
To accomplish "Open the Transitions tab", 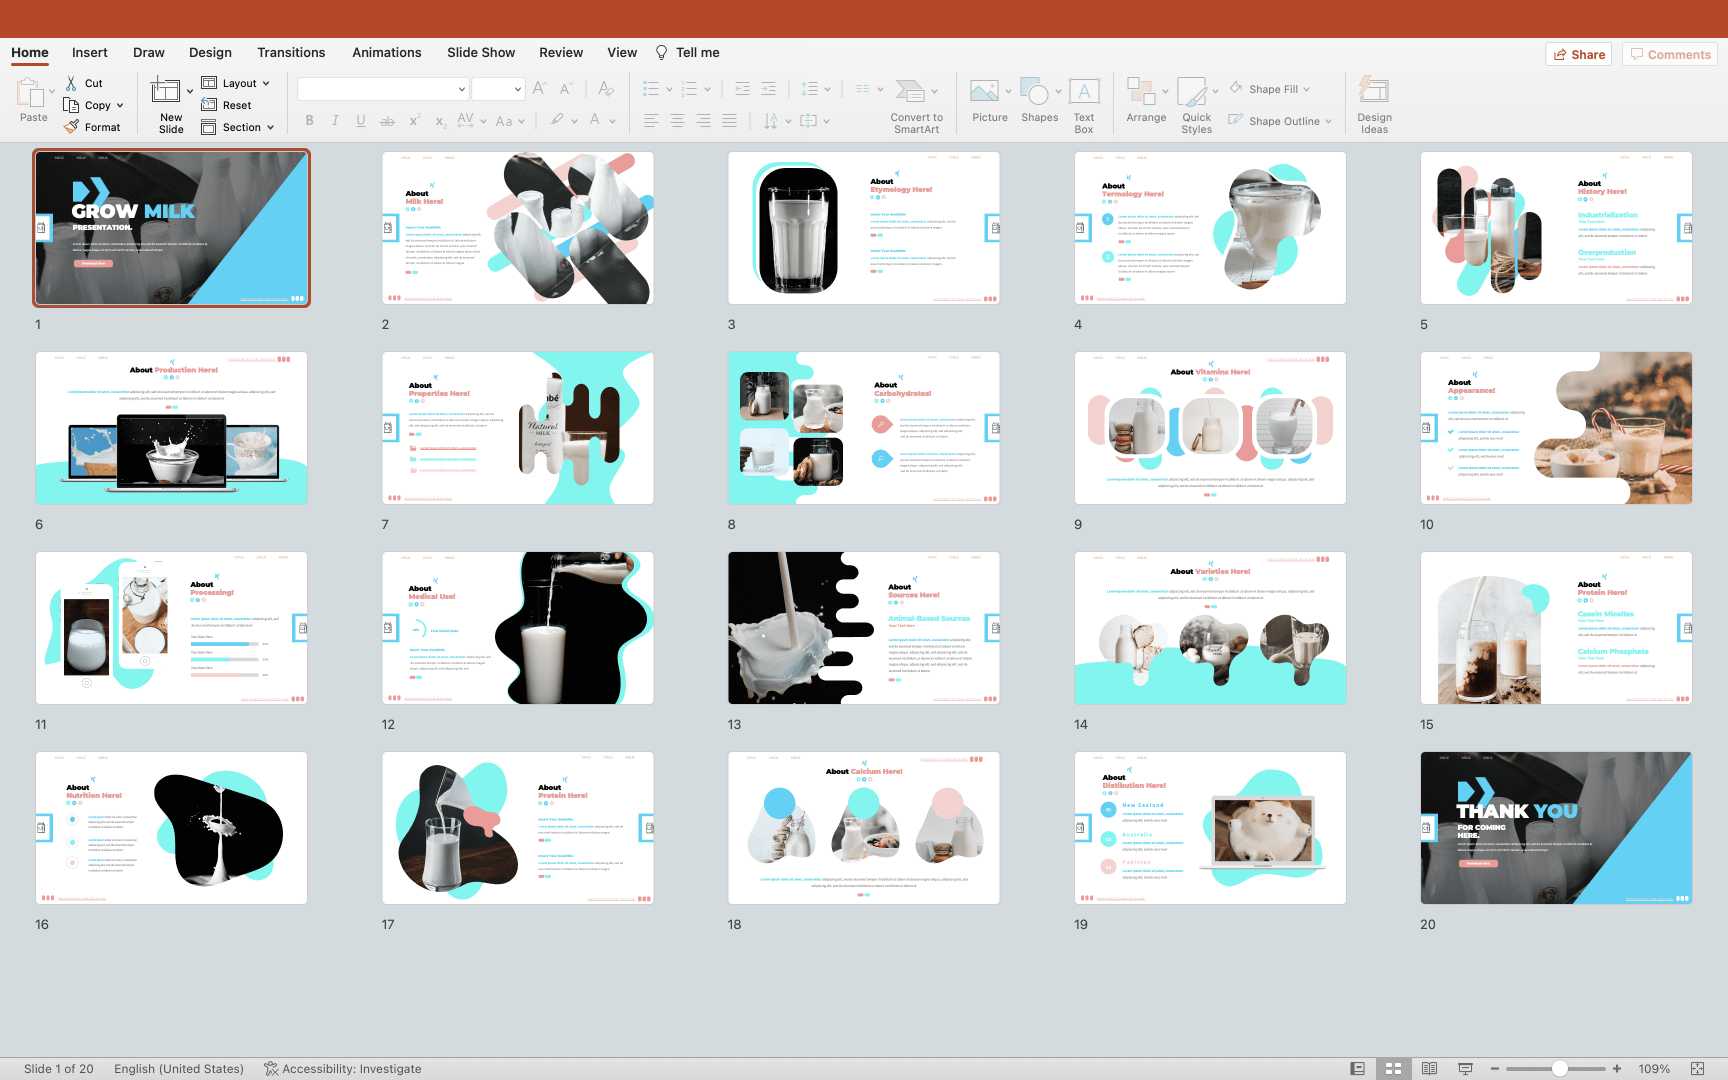I will tap(291, 52).
